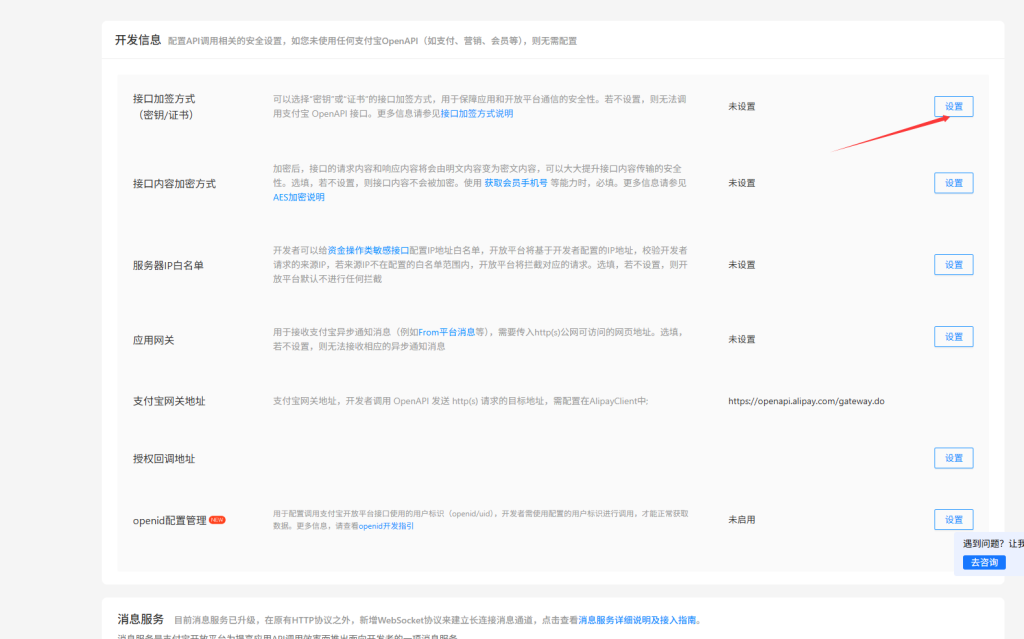Open 设置 for openid配置管理
Viewport: 1024px width, 639px height.
coord(953,520)
